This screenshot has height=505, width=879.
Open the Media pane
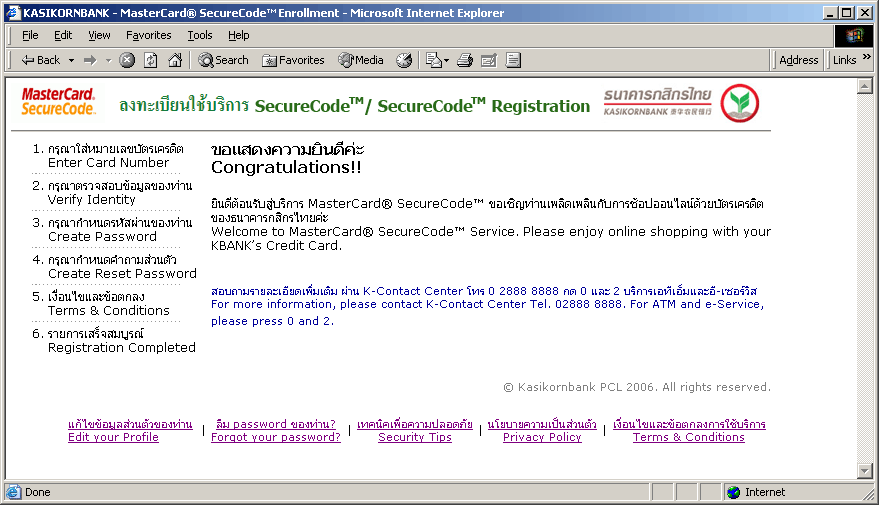tap(360, 60)
